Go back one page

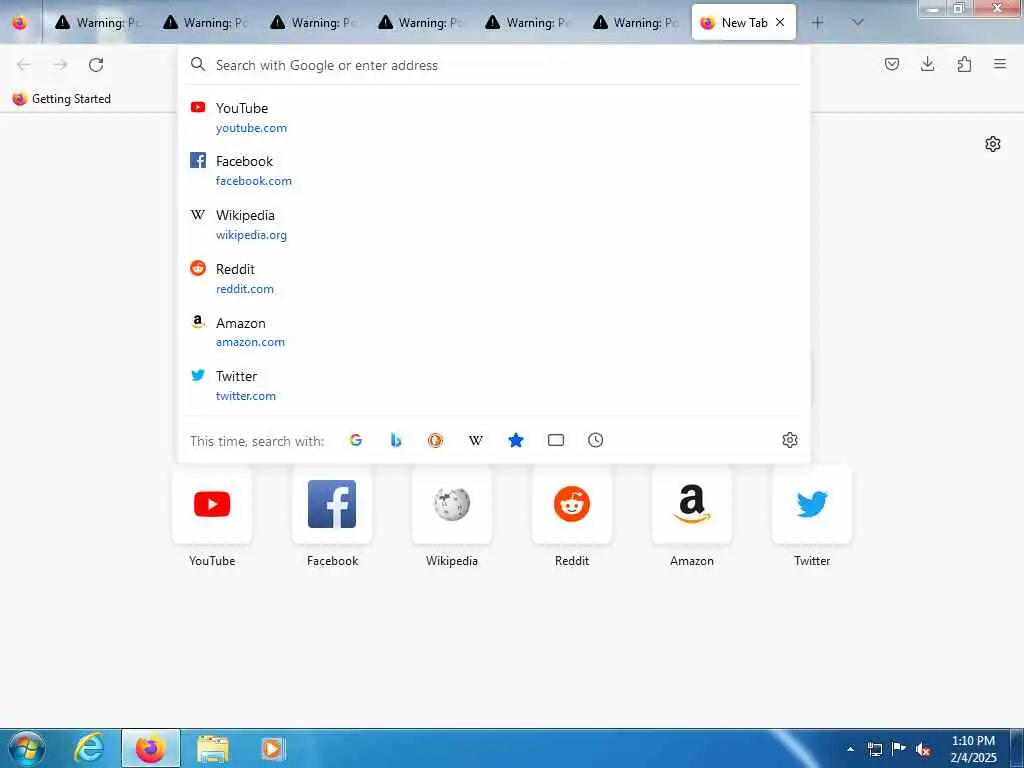(24, 65)
